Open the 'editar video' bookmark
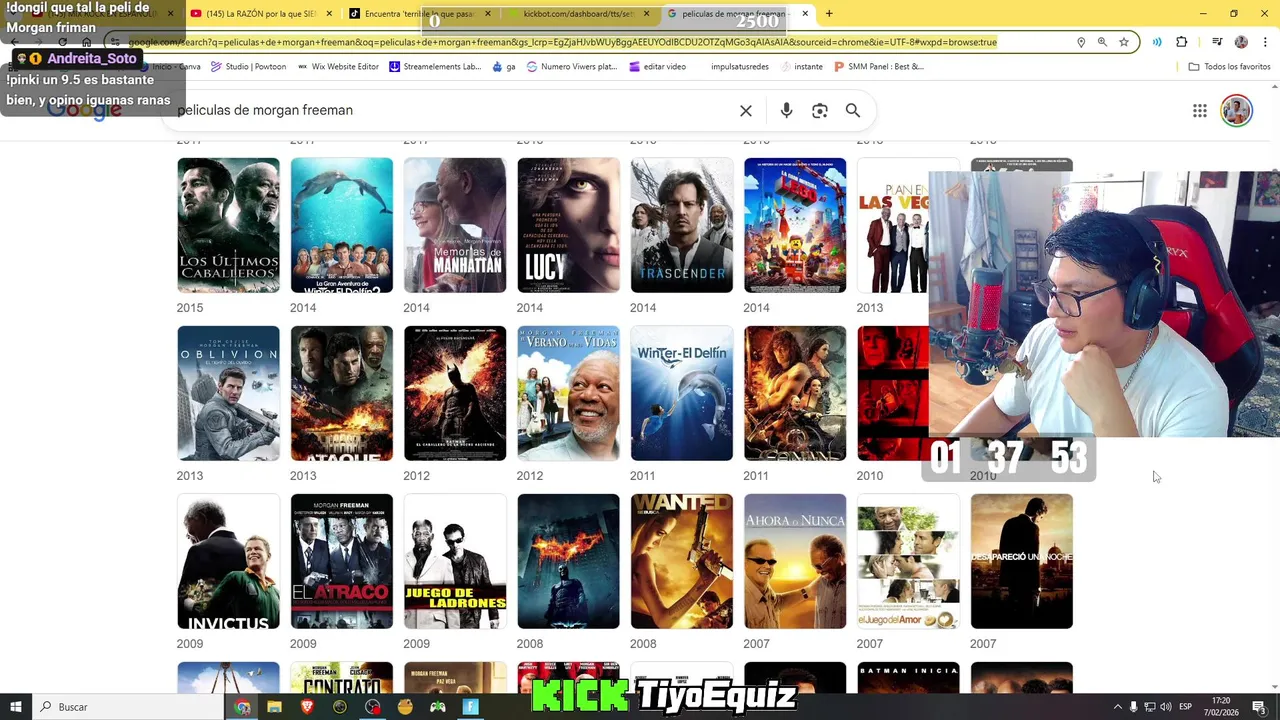 [x=657, y=67]
